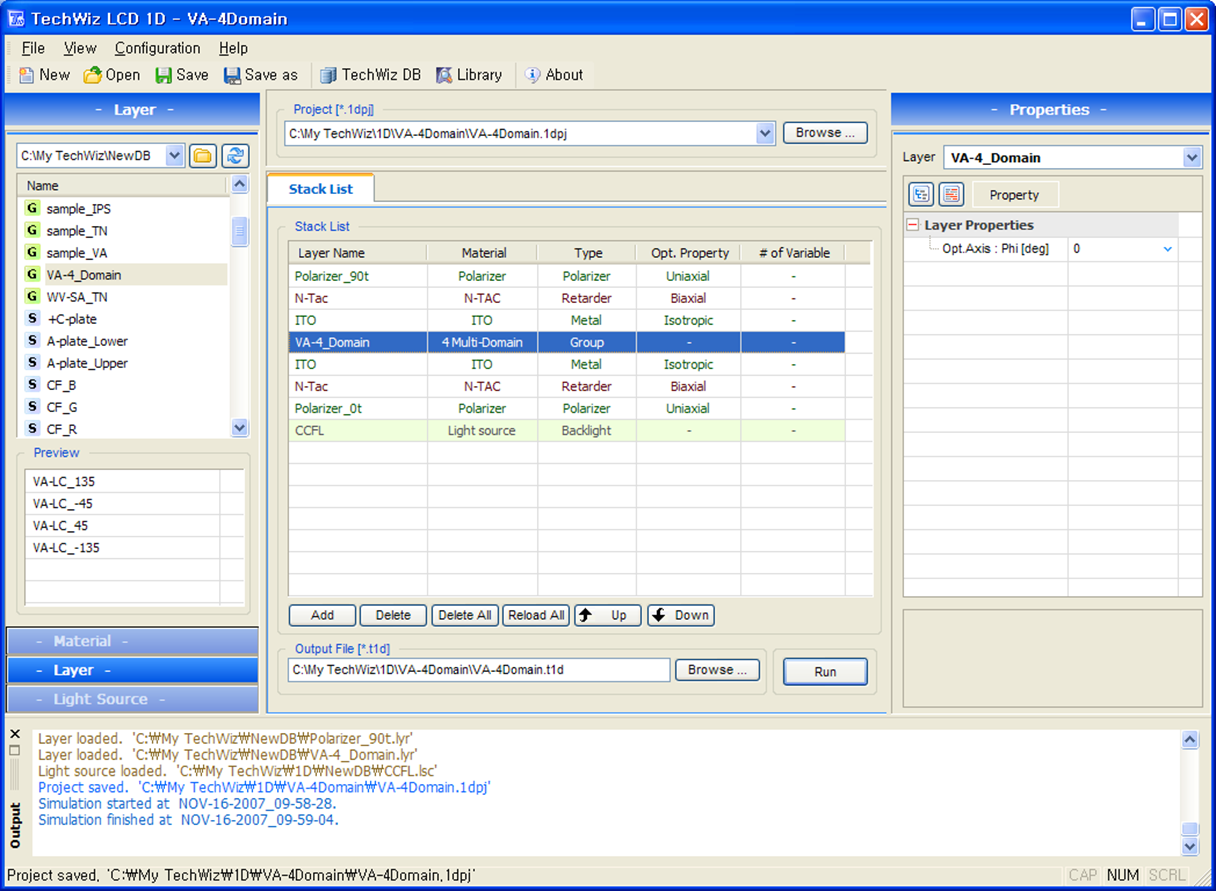
Task: Click the refresh icon in Layer panel
Action: (x=234, y=155)
